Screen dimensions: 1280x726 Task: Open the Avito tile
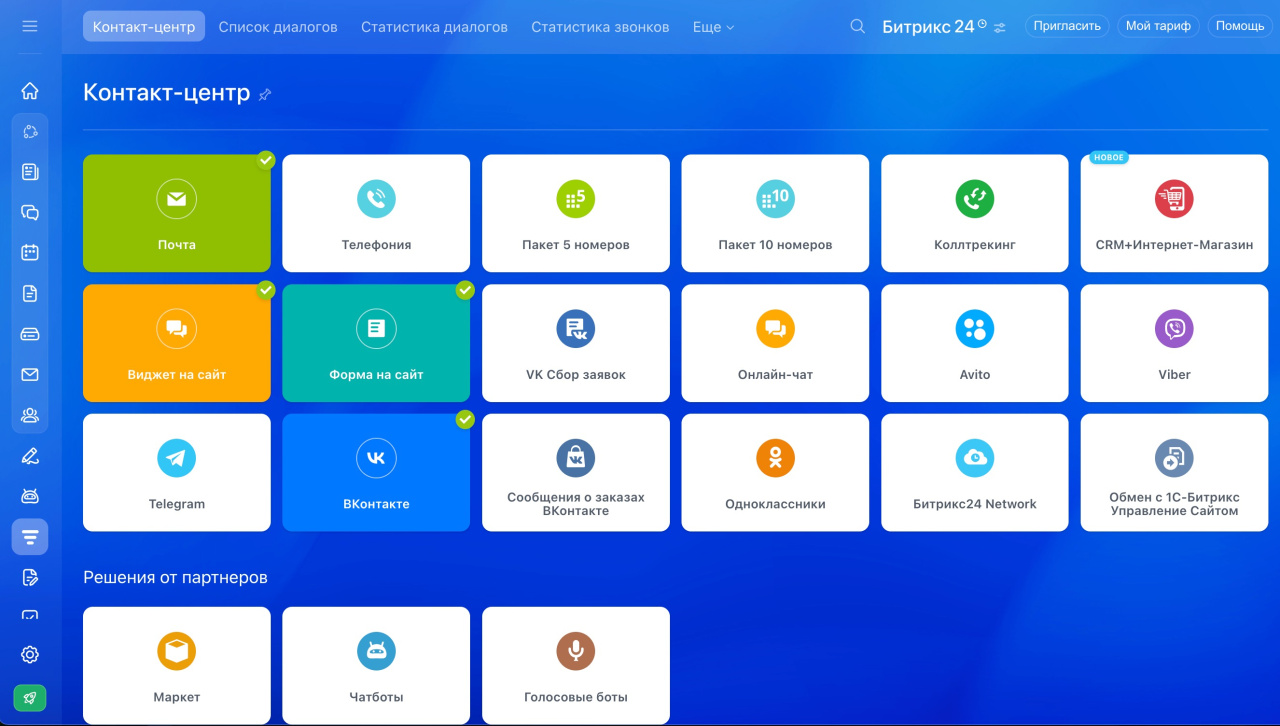coord(975,343)
